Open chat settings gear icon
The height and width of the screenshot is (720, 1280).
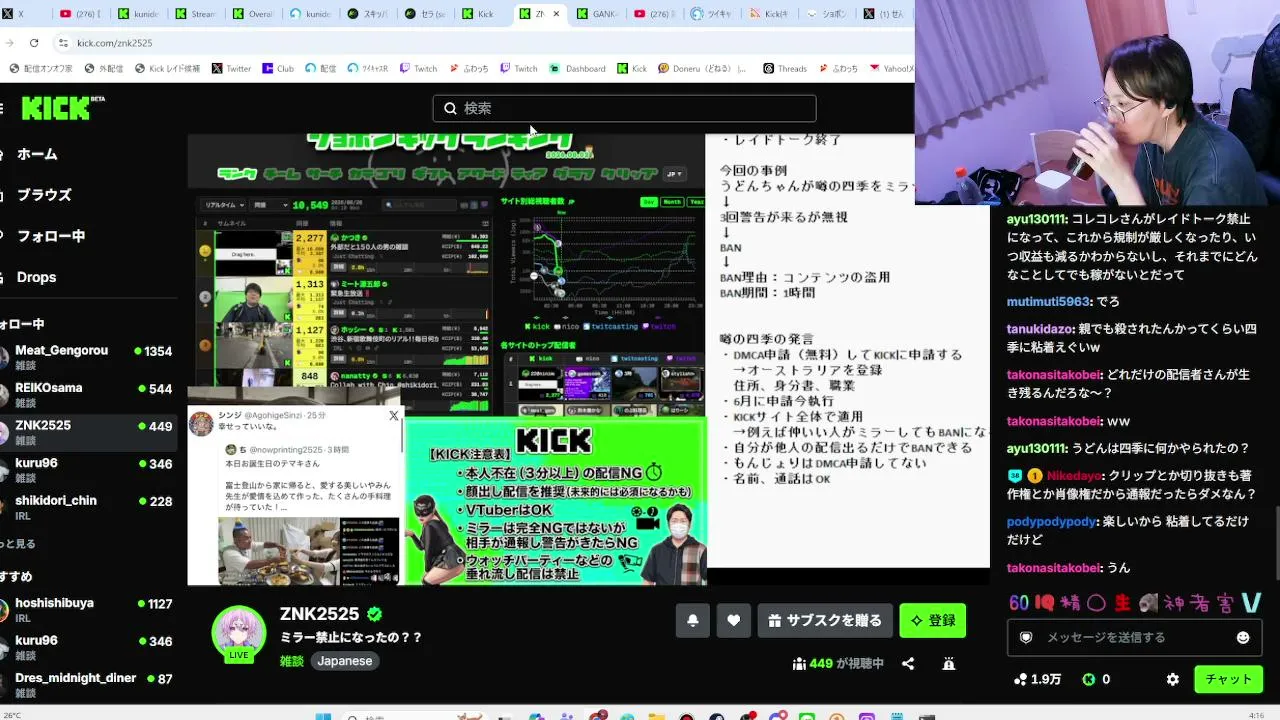(x=1173, y=679)
